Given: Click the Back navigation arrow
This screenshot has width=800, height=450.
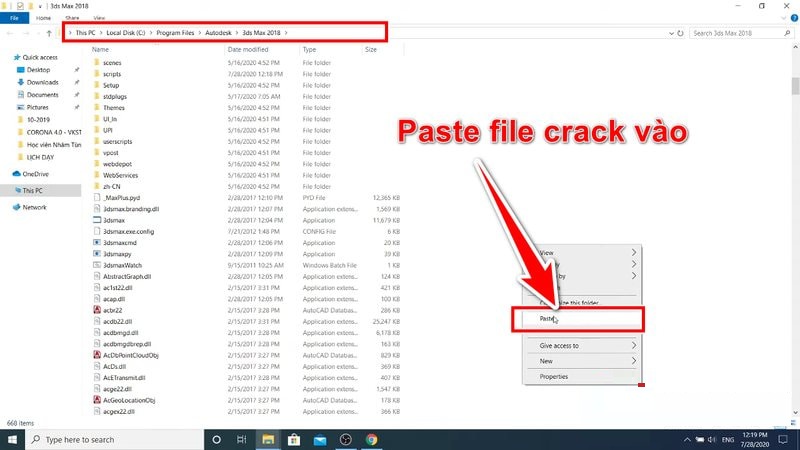Looking at the screenshot, I should (x=10, y=33).
